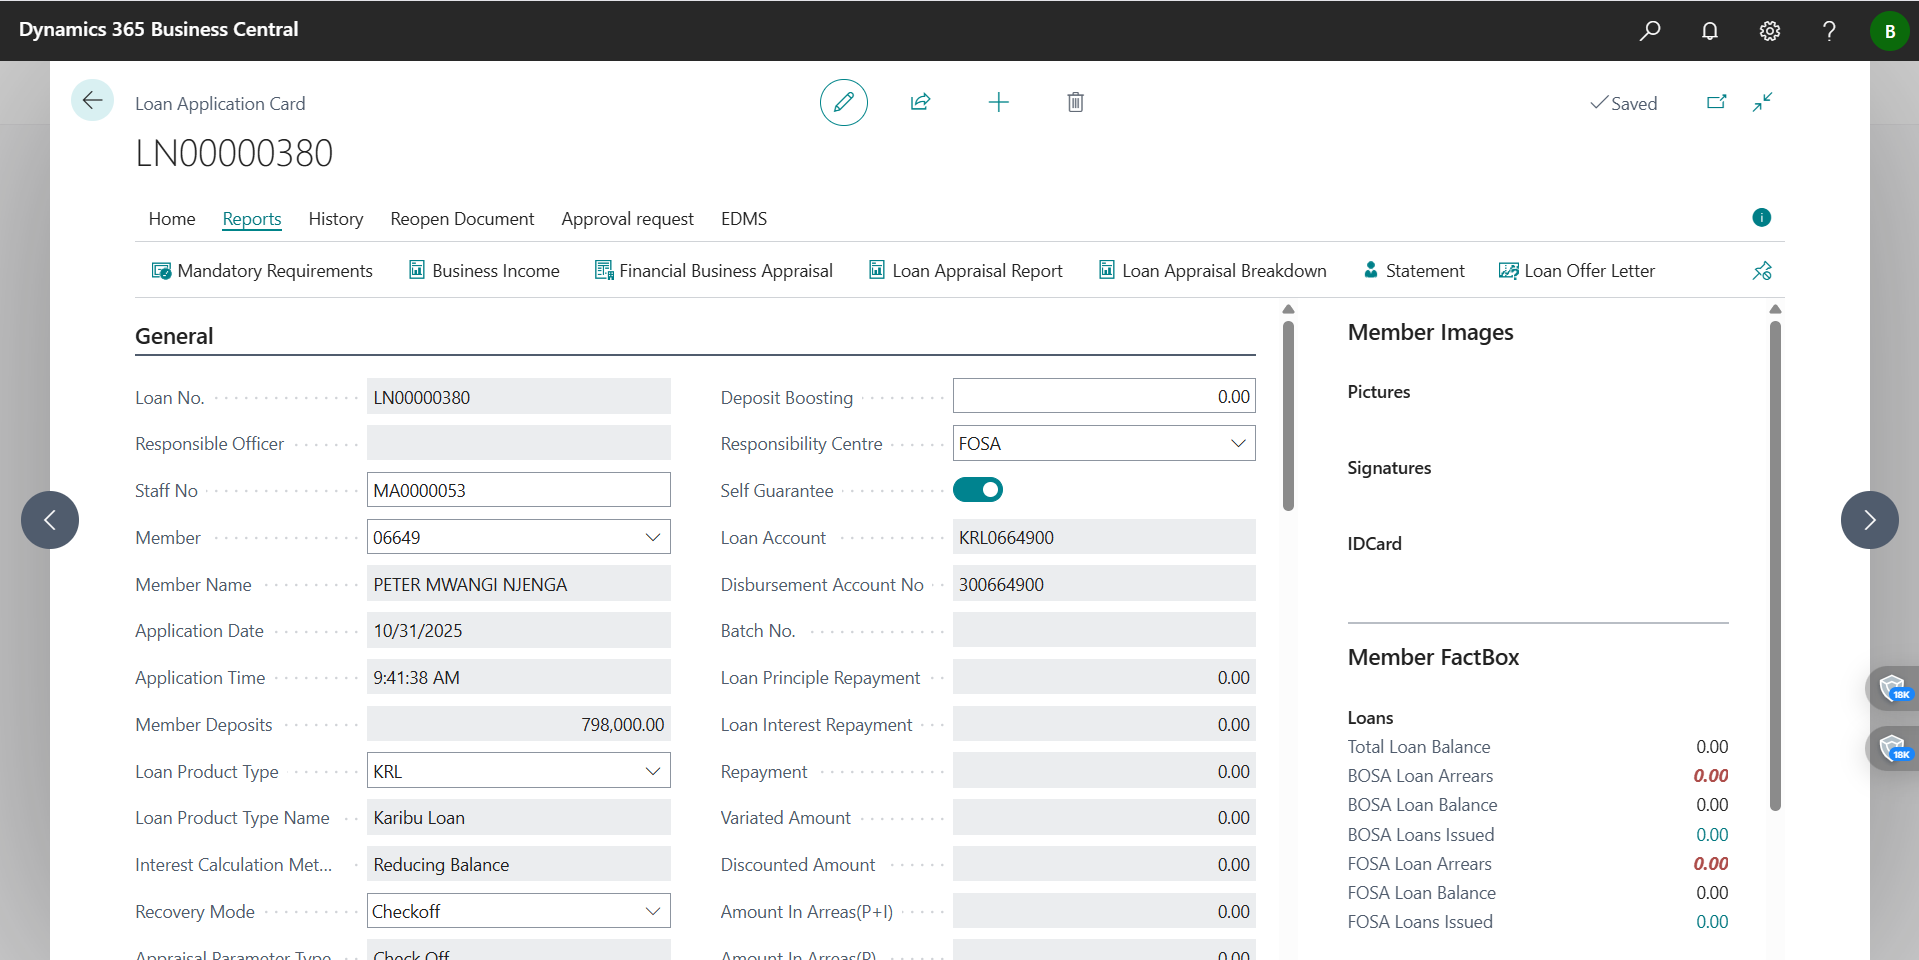Open notifications via the bell icon
Screen dimensions: 1919x960
pyautogui.click(x=1709, y=30)
